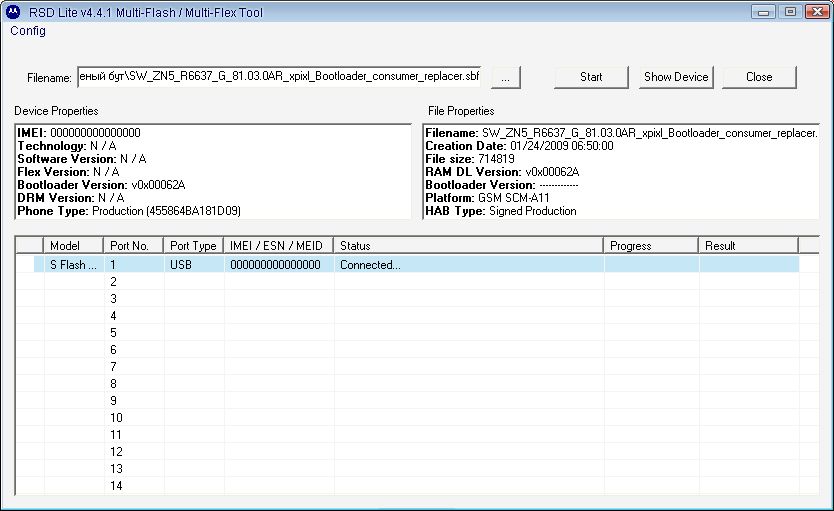This screenshot has height=511, width=834.
Task: Click the Progress column header
Action: pos(651,246)
